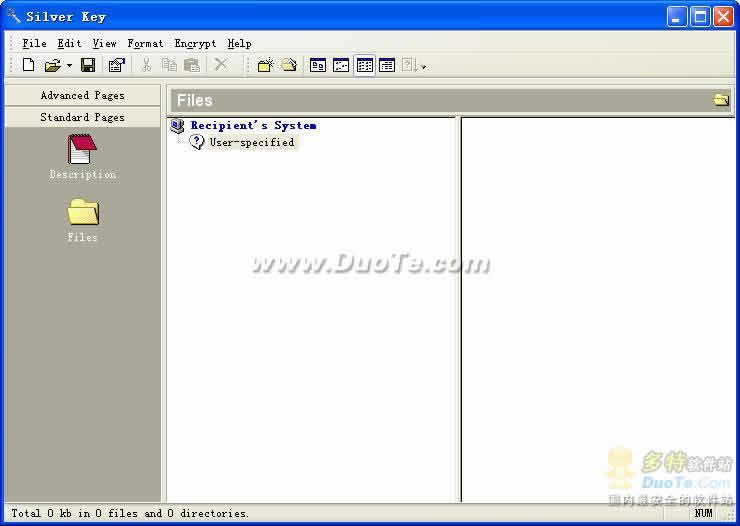Click the NUM indicator in status bar
This screenshot has width=740, height=526.
coord(703,513)
